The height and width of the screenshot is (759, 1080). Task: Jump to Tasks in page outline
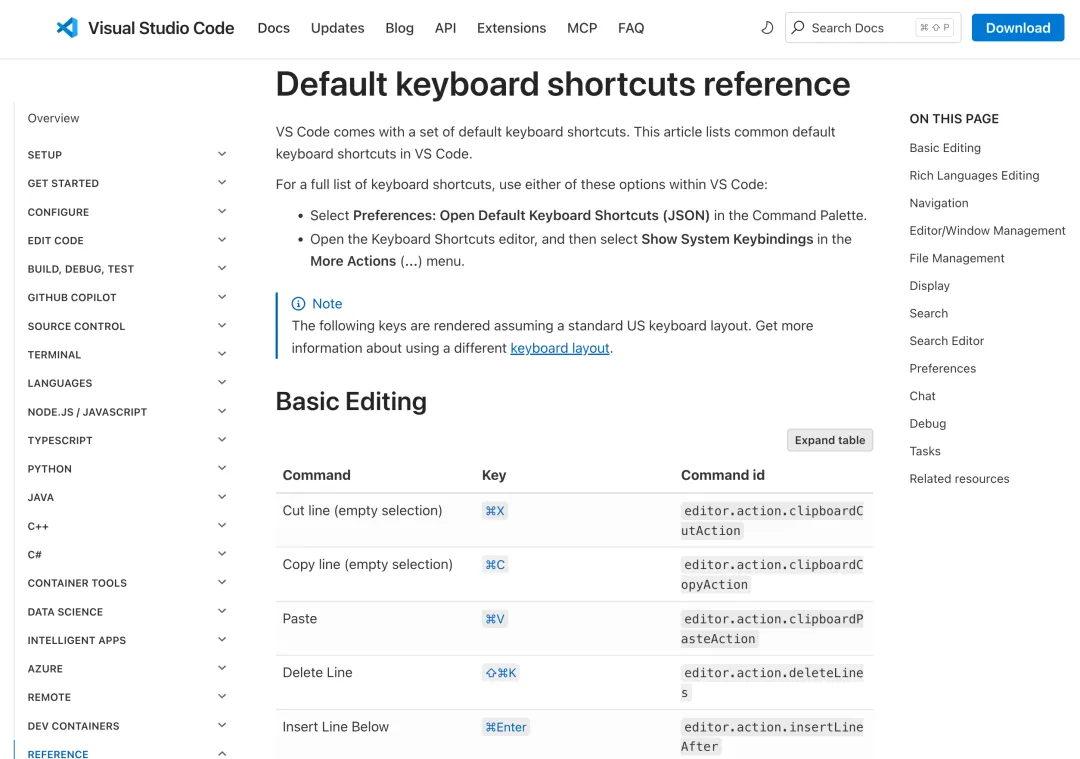(x=924, y=451)
